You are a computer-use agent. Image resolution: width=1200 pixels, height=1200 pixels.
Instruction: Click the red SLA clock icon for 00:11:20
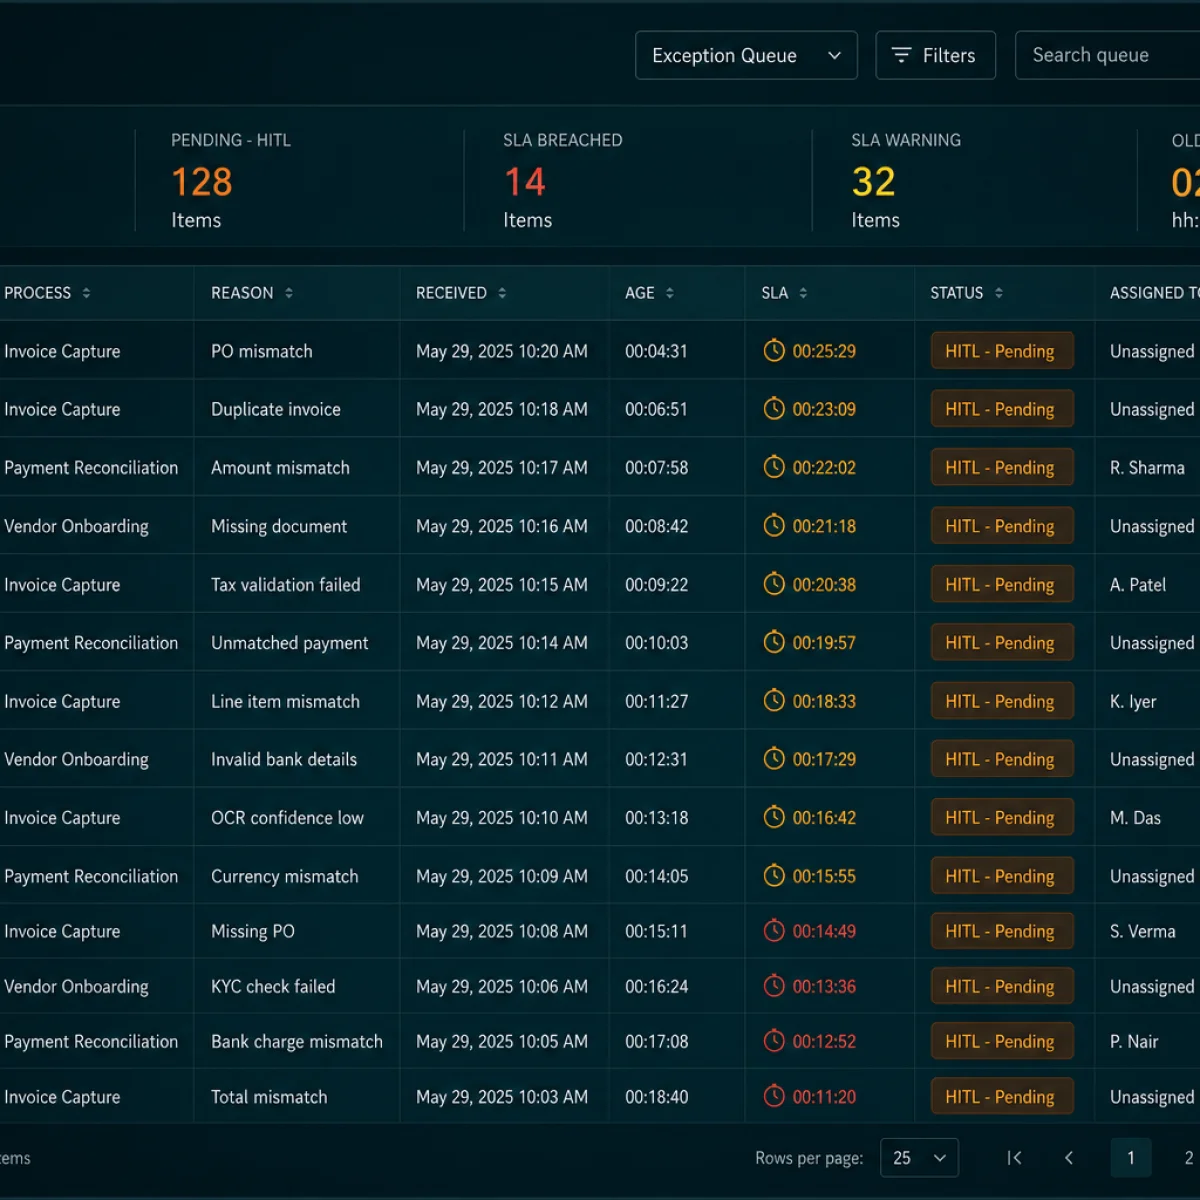(774, 1096)
